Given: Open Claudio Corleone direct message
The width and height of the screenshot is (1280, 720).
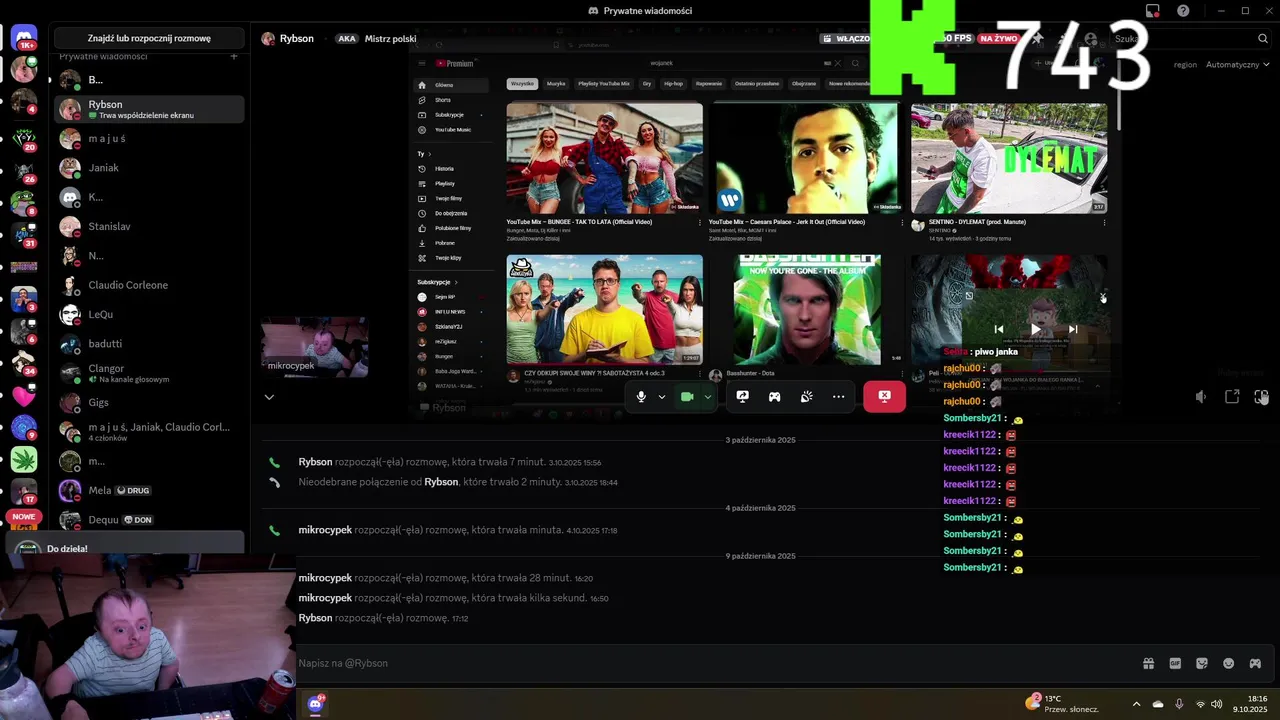Looking at the screenshot, I should [149, 285].
